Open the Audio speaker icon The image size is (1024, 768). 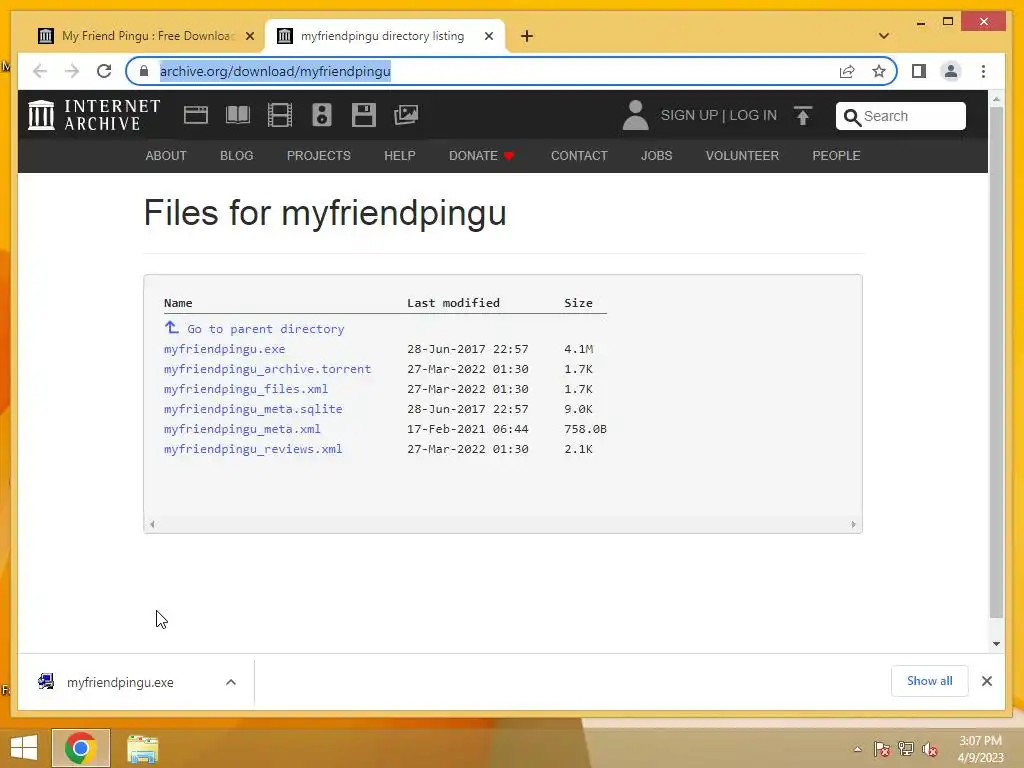tap(321, 115)
